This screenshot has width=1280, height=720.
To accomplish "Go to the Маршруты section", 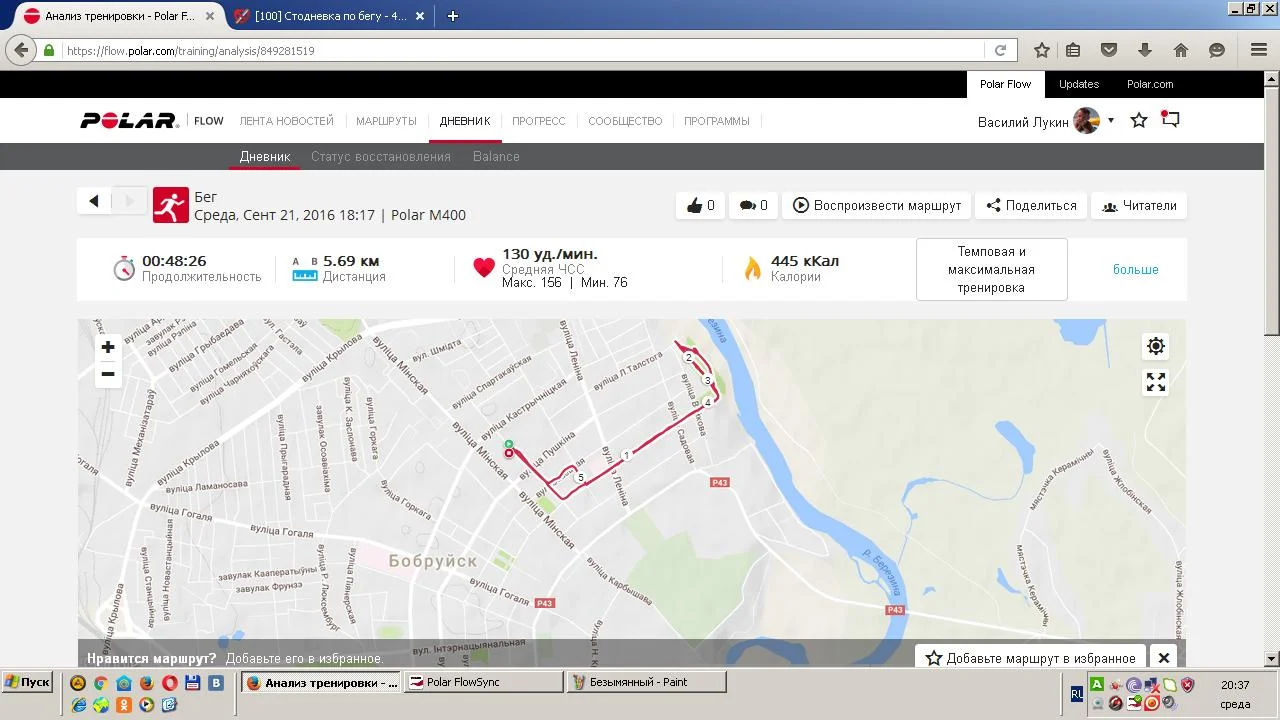I will [386, 121].
